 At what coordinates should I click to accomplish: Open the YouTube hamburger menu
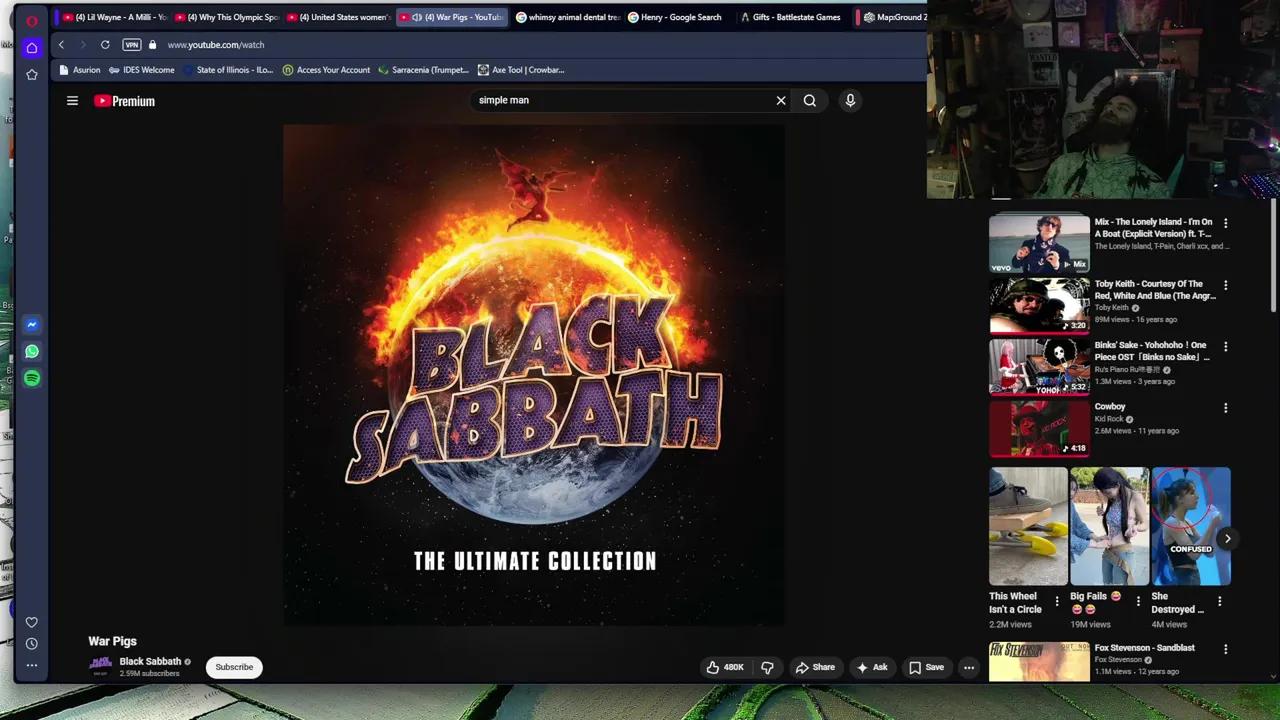click(72, 100)
